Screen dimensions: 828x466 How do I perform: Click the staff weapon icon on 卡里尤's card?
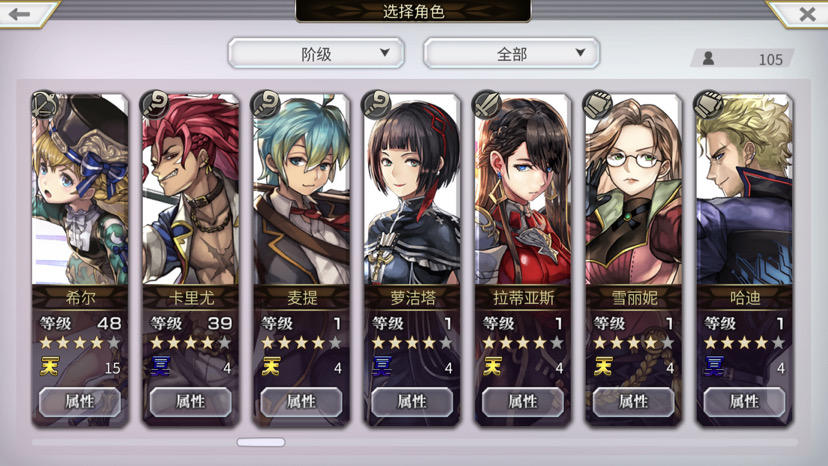coord(155,104)
